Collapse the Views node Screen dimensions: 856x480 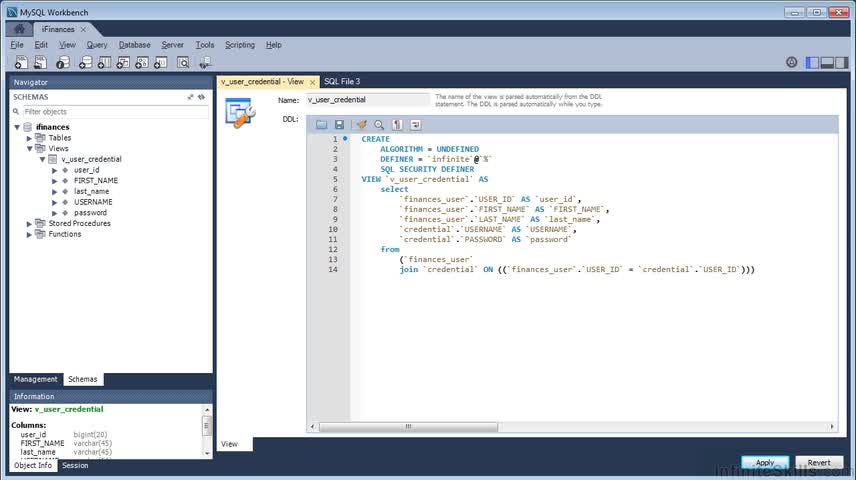coord(29,149)
